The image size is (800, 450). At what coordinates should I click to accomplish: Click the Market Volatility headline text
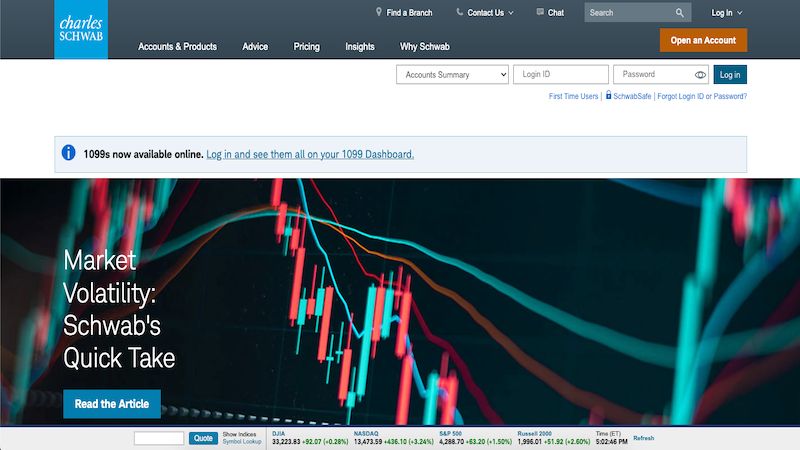pyautogui.click(x=119, y=309)
